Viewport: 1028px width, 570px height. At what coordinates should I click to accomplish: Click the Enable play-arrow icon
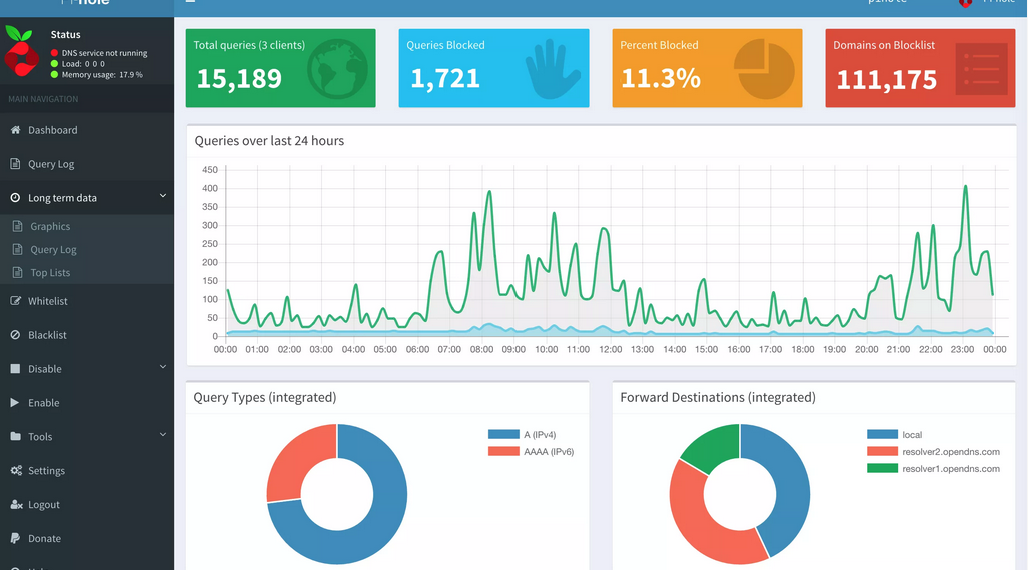pos(14,403)
